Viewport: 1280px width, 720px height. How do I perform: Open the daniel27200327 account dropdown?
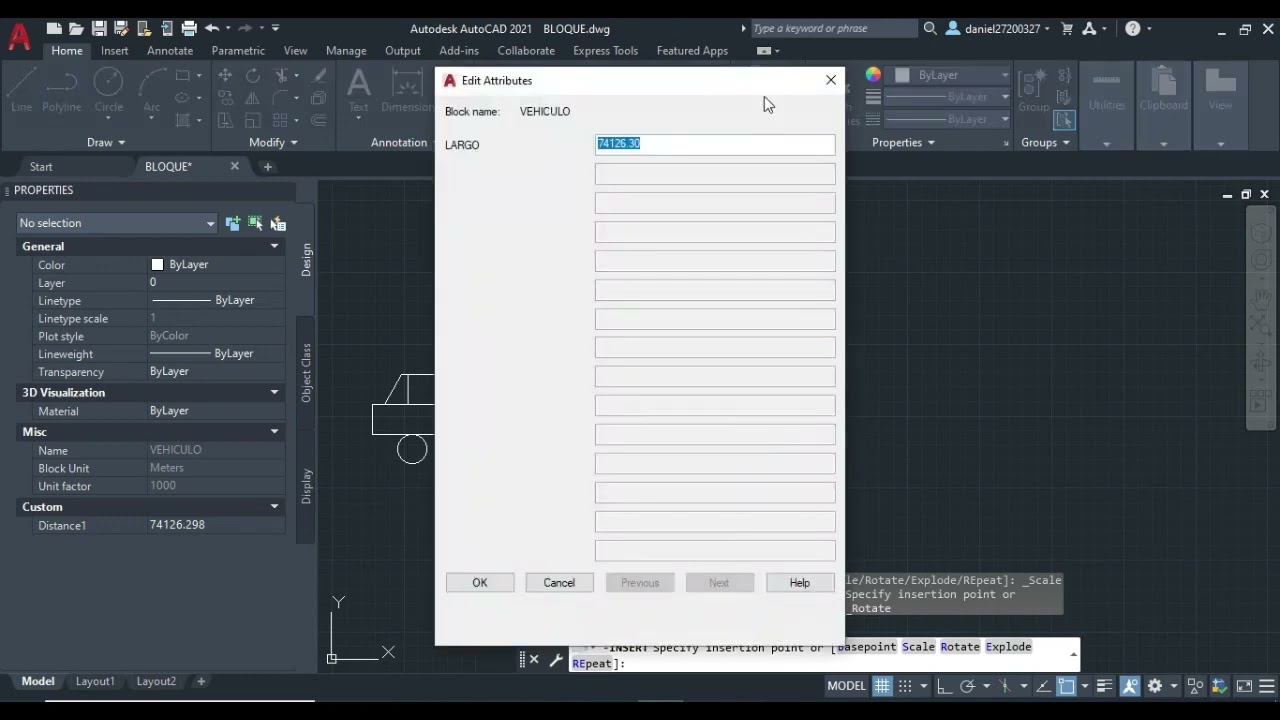click(x=999, y=29)
